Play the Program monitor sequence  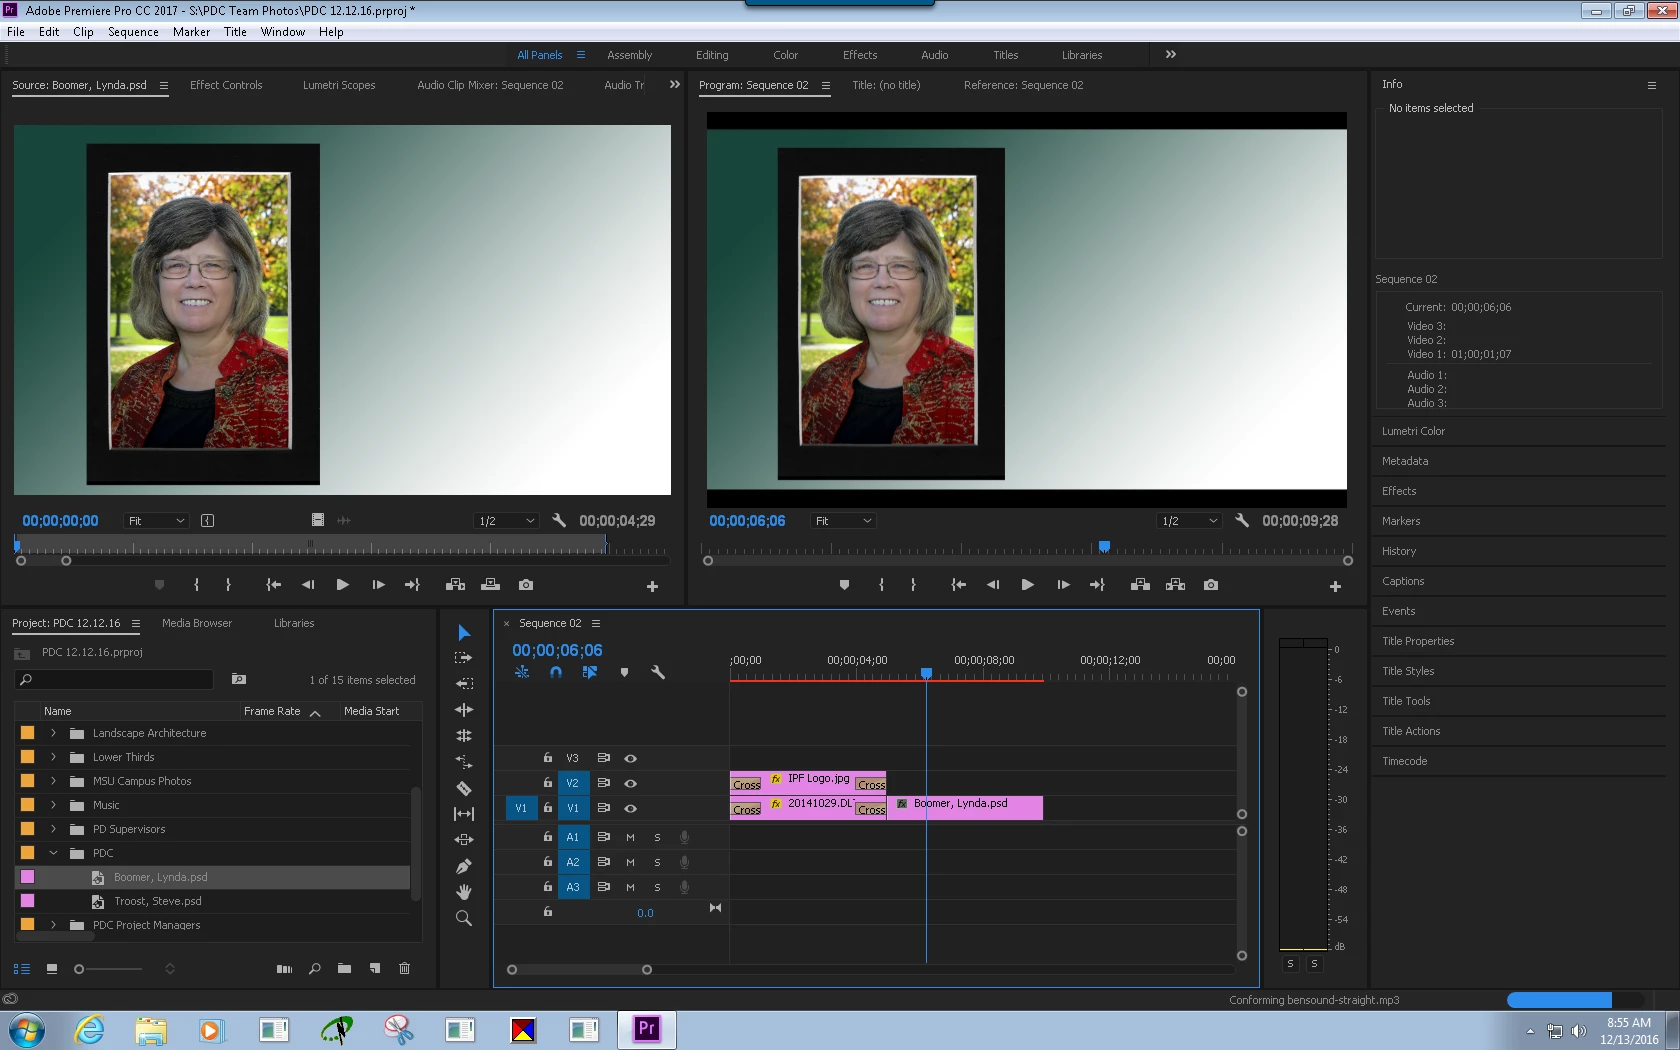1027,585
